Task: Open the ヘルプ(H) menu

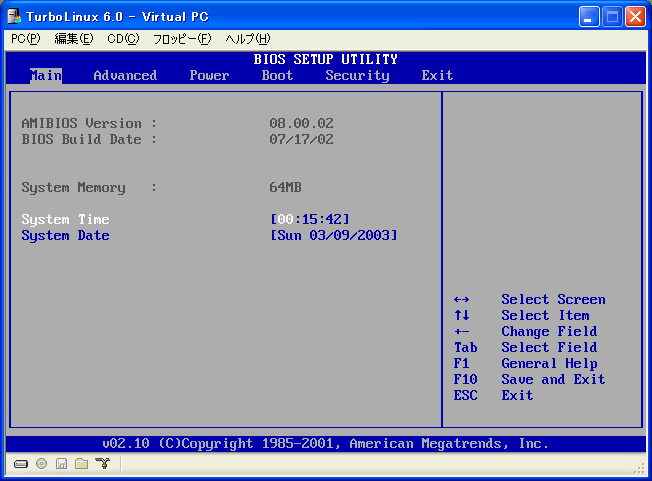Action: [247, 39]
